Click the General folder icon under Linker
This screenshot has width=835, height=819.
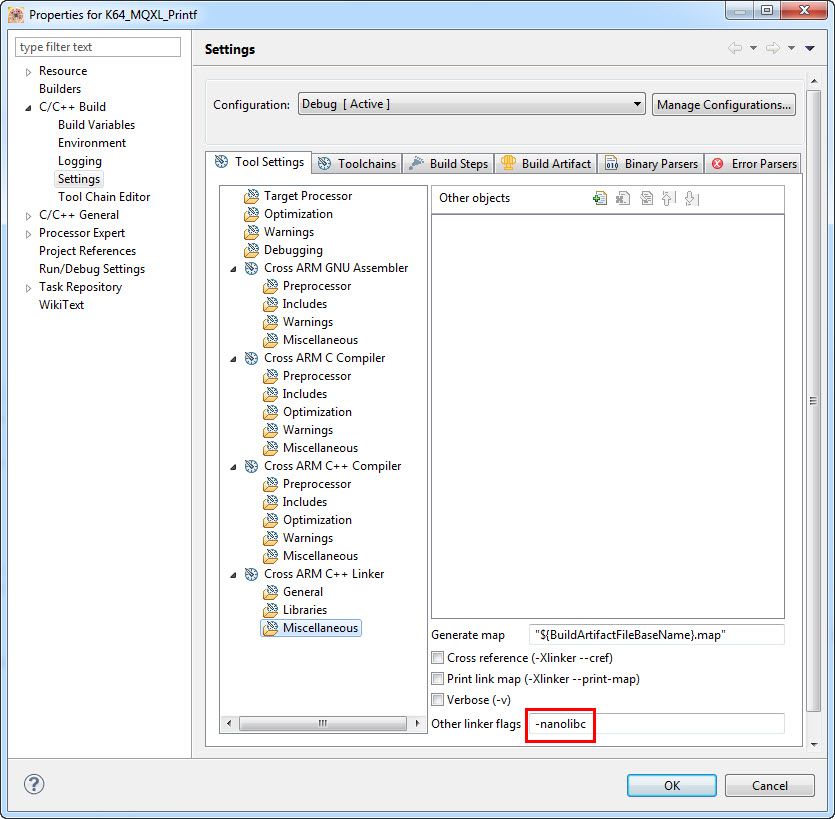(x=271, y=592)
